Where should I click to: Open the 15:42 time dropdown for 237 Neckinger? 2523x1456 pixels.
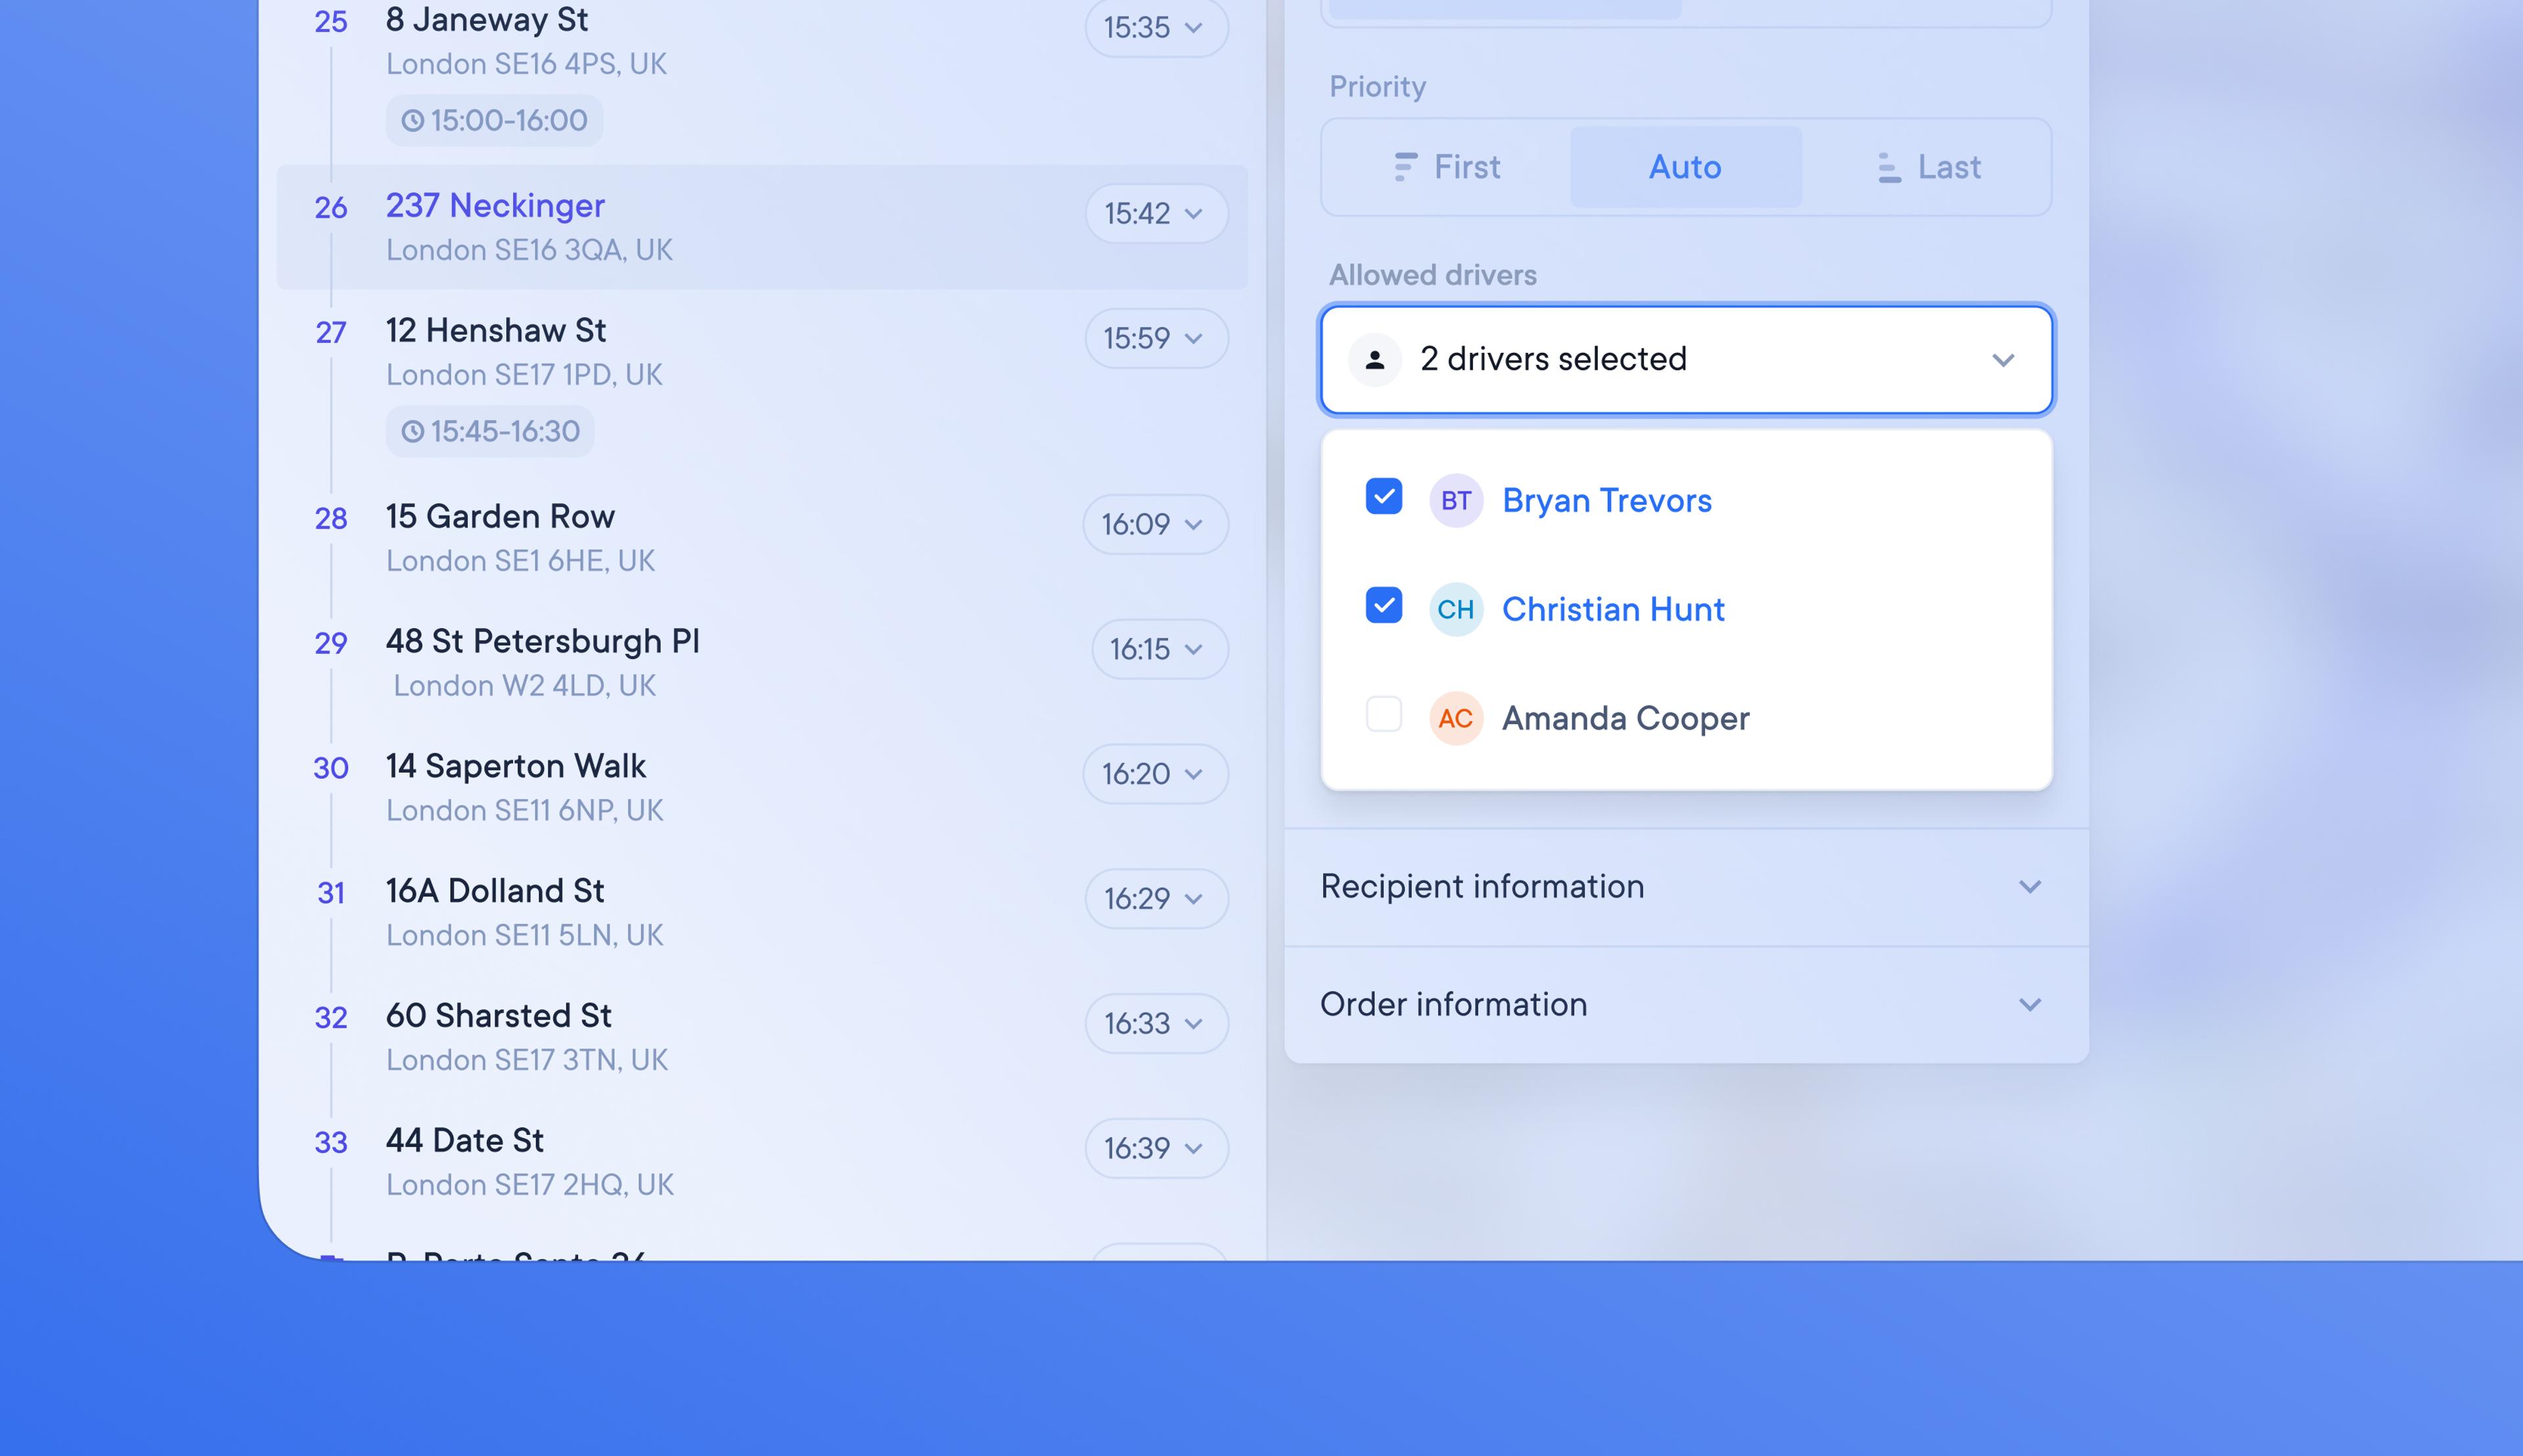pyautogui.click(x=1155, y=213)
